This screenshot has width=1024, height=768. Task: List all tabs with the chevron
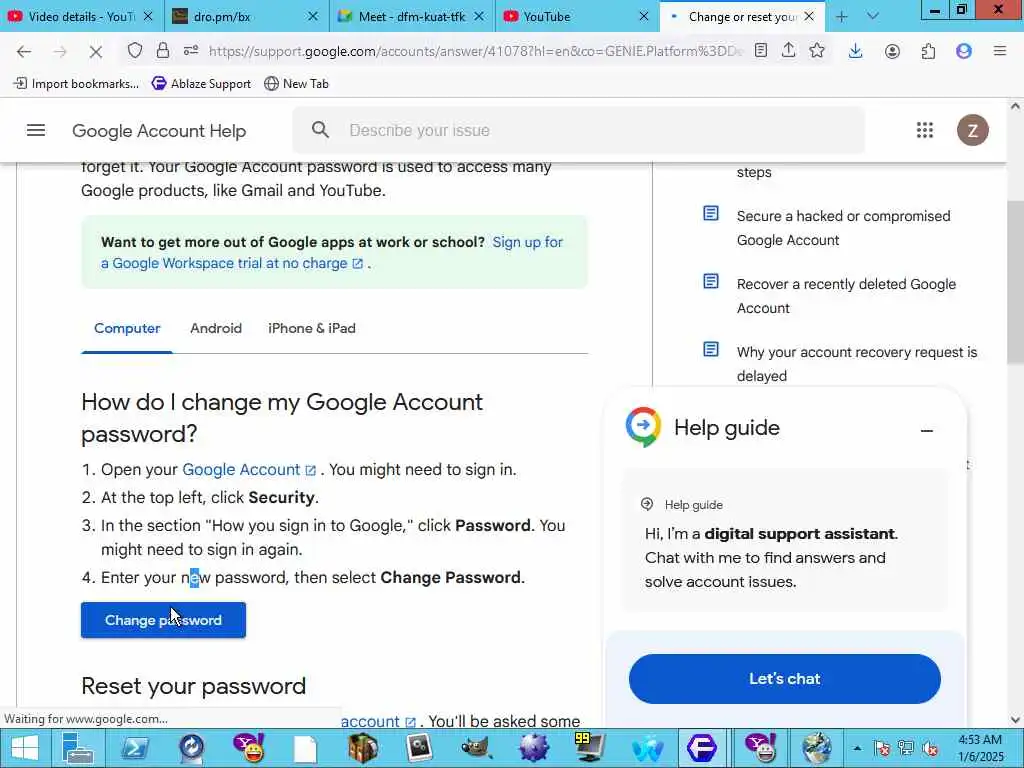tap(872, 17)
